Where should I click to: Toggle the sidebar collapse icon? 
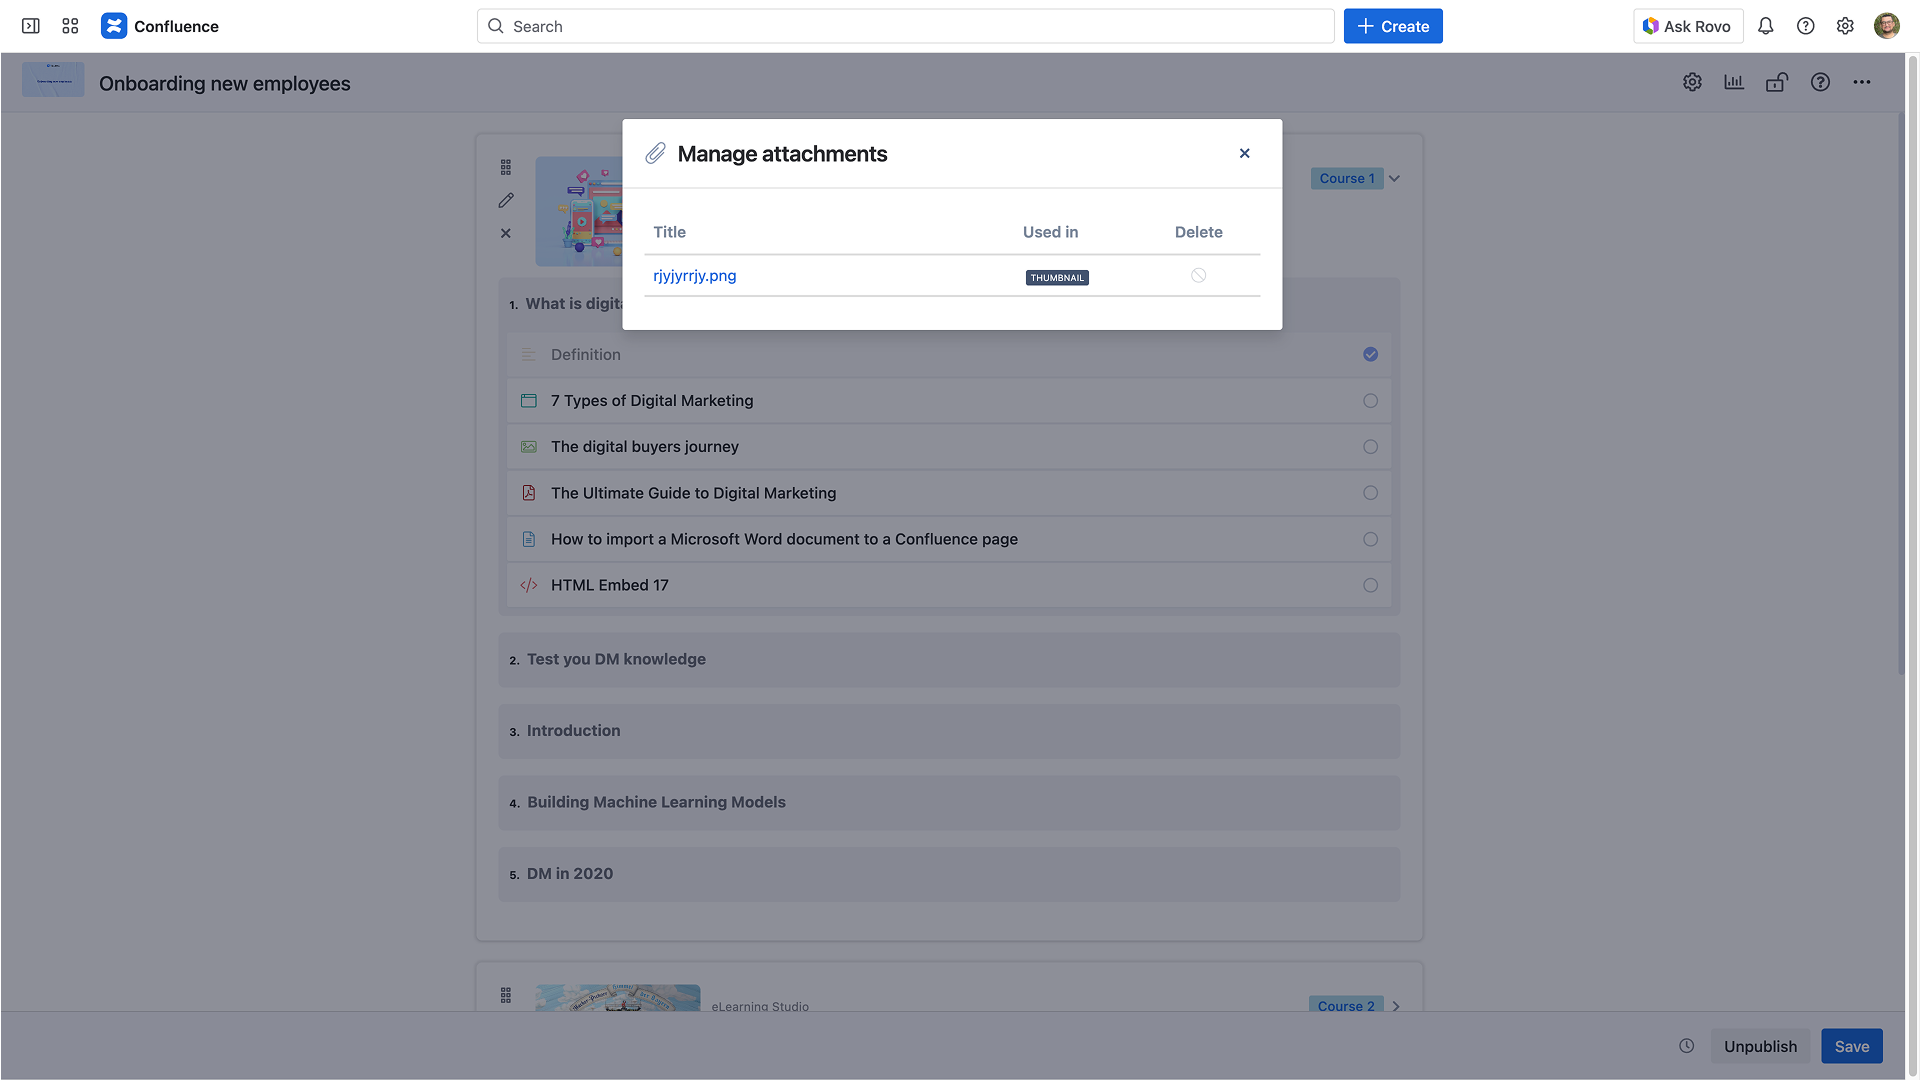31,26
